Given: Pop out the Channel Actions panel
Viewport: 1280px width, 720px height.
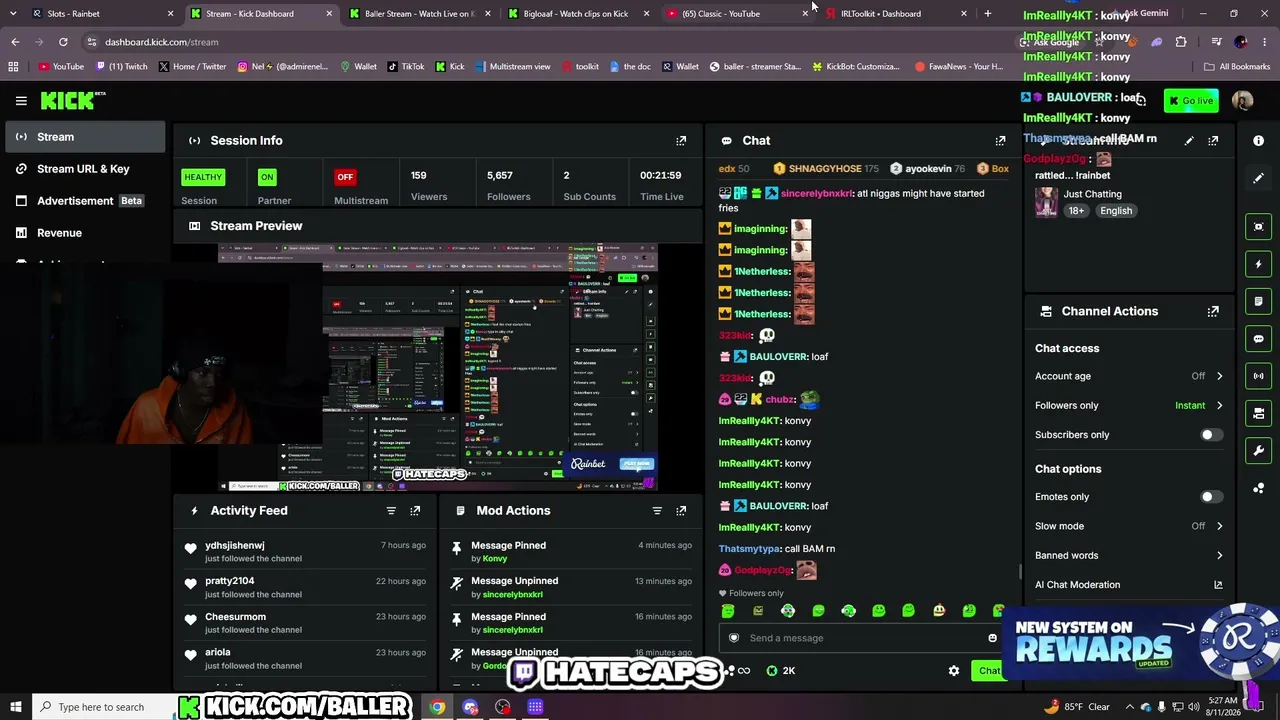Looking at the screenshot, I should [1213, 311].
